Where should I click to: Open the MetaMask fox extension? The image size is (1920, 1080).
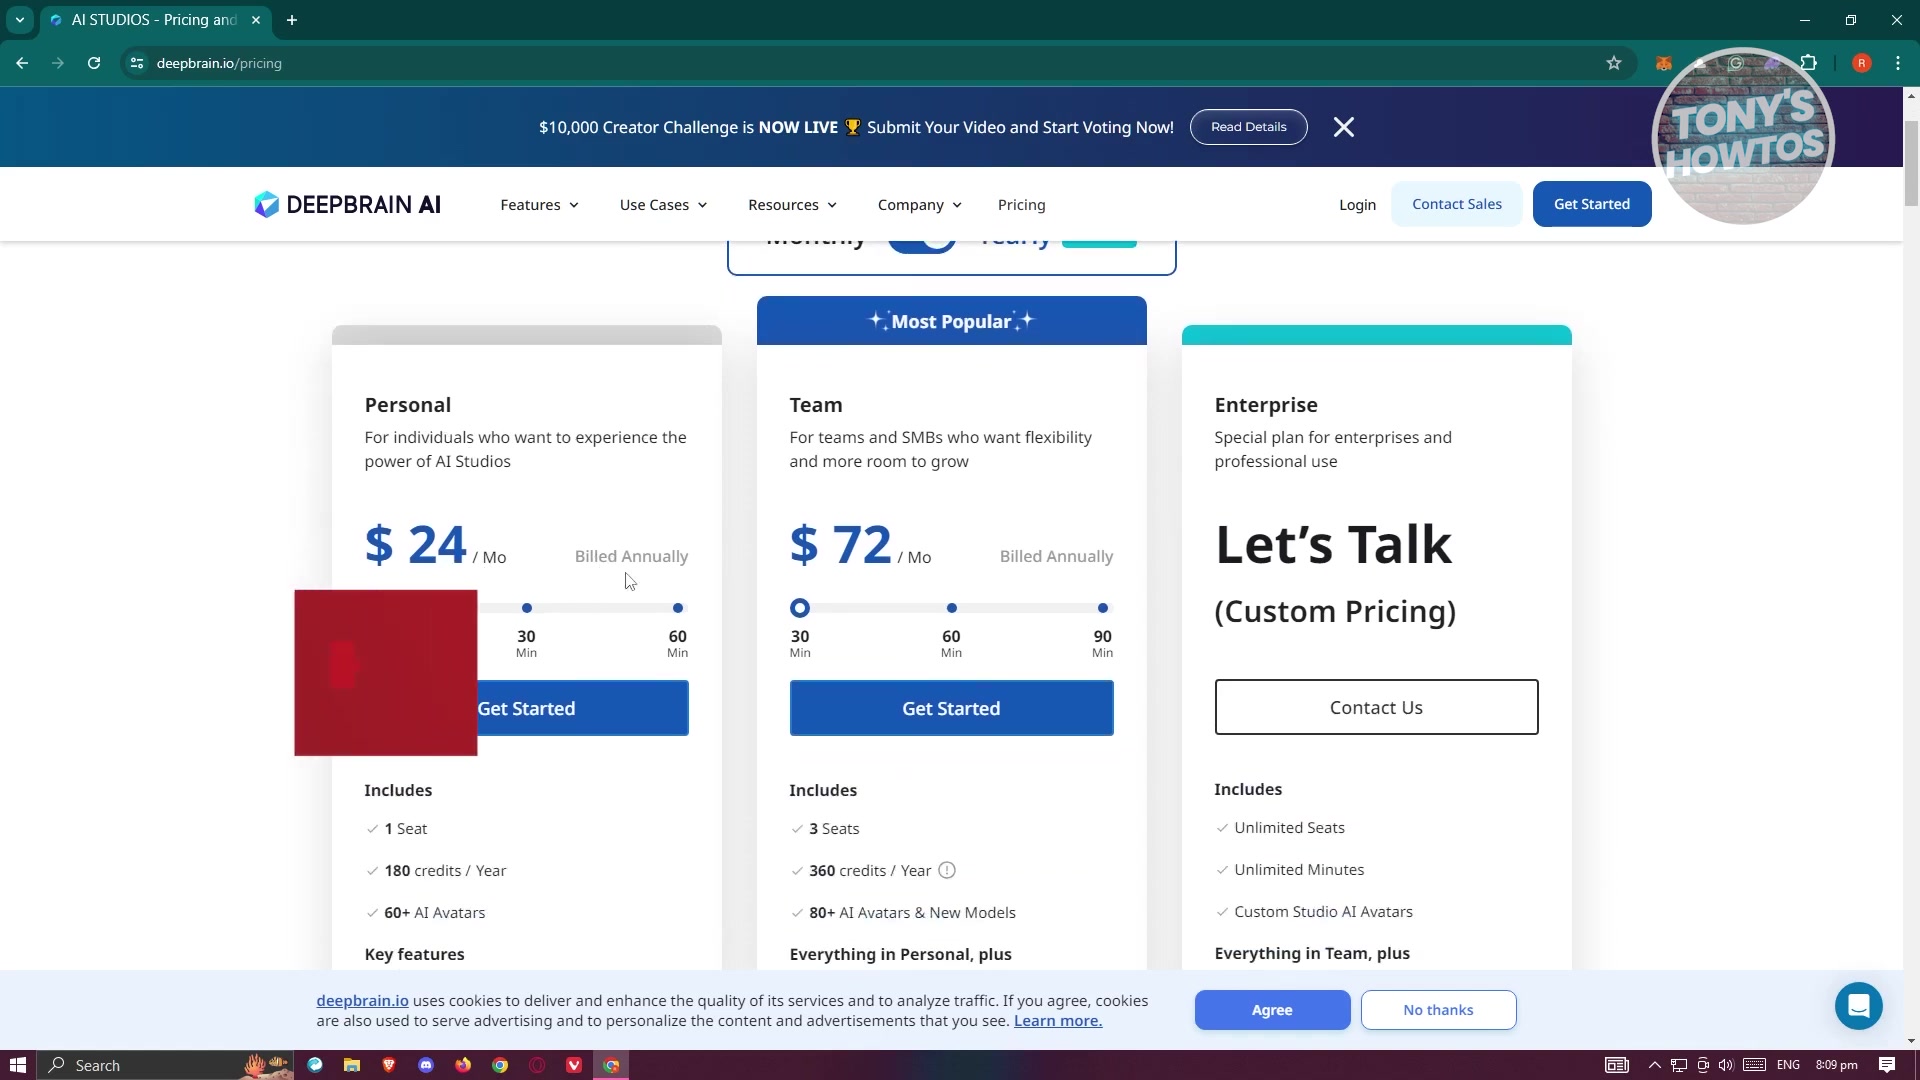(1663, 63)
